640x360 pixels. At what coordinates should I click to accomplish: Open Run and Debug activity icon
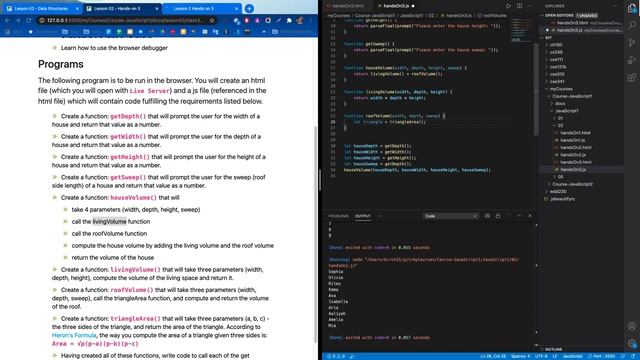(x=632, y=60)
